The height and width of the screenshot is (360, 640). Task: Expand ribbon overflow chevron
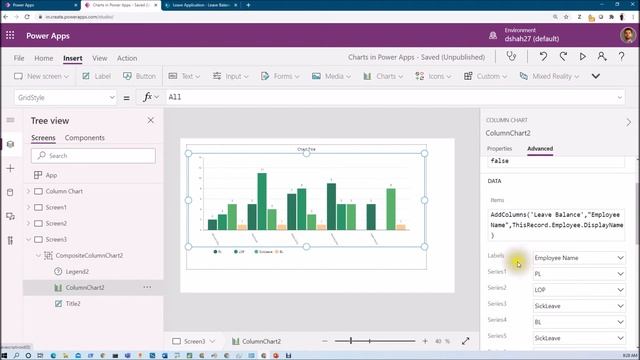coord(596,76)
